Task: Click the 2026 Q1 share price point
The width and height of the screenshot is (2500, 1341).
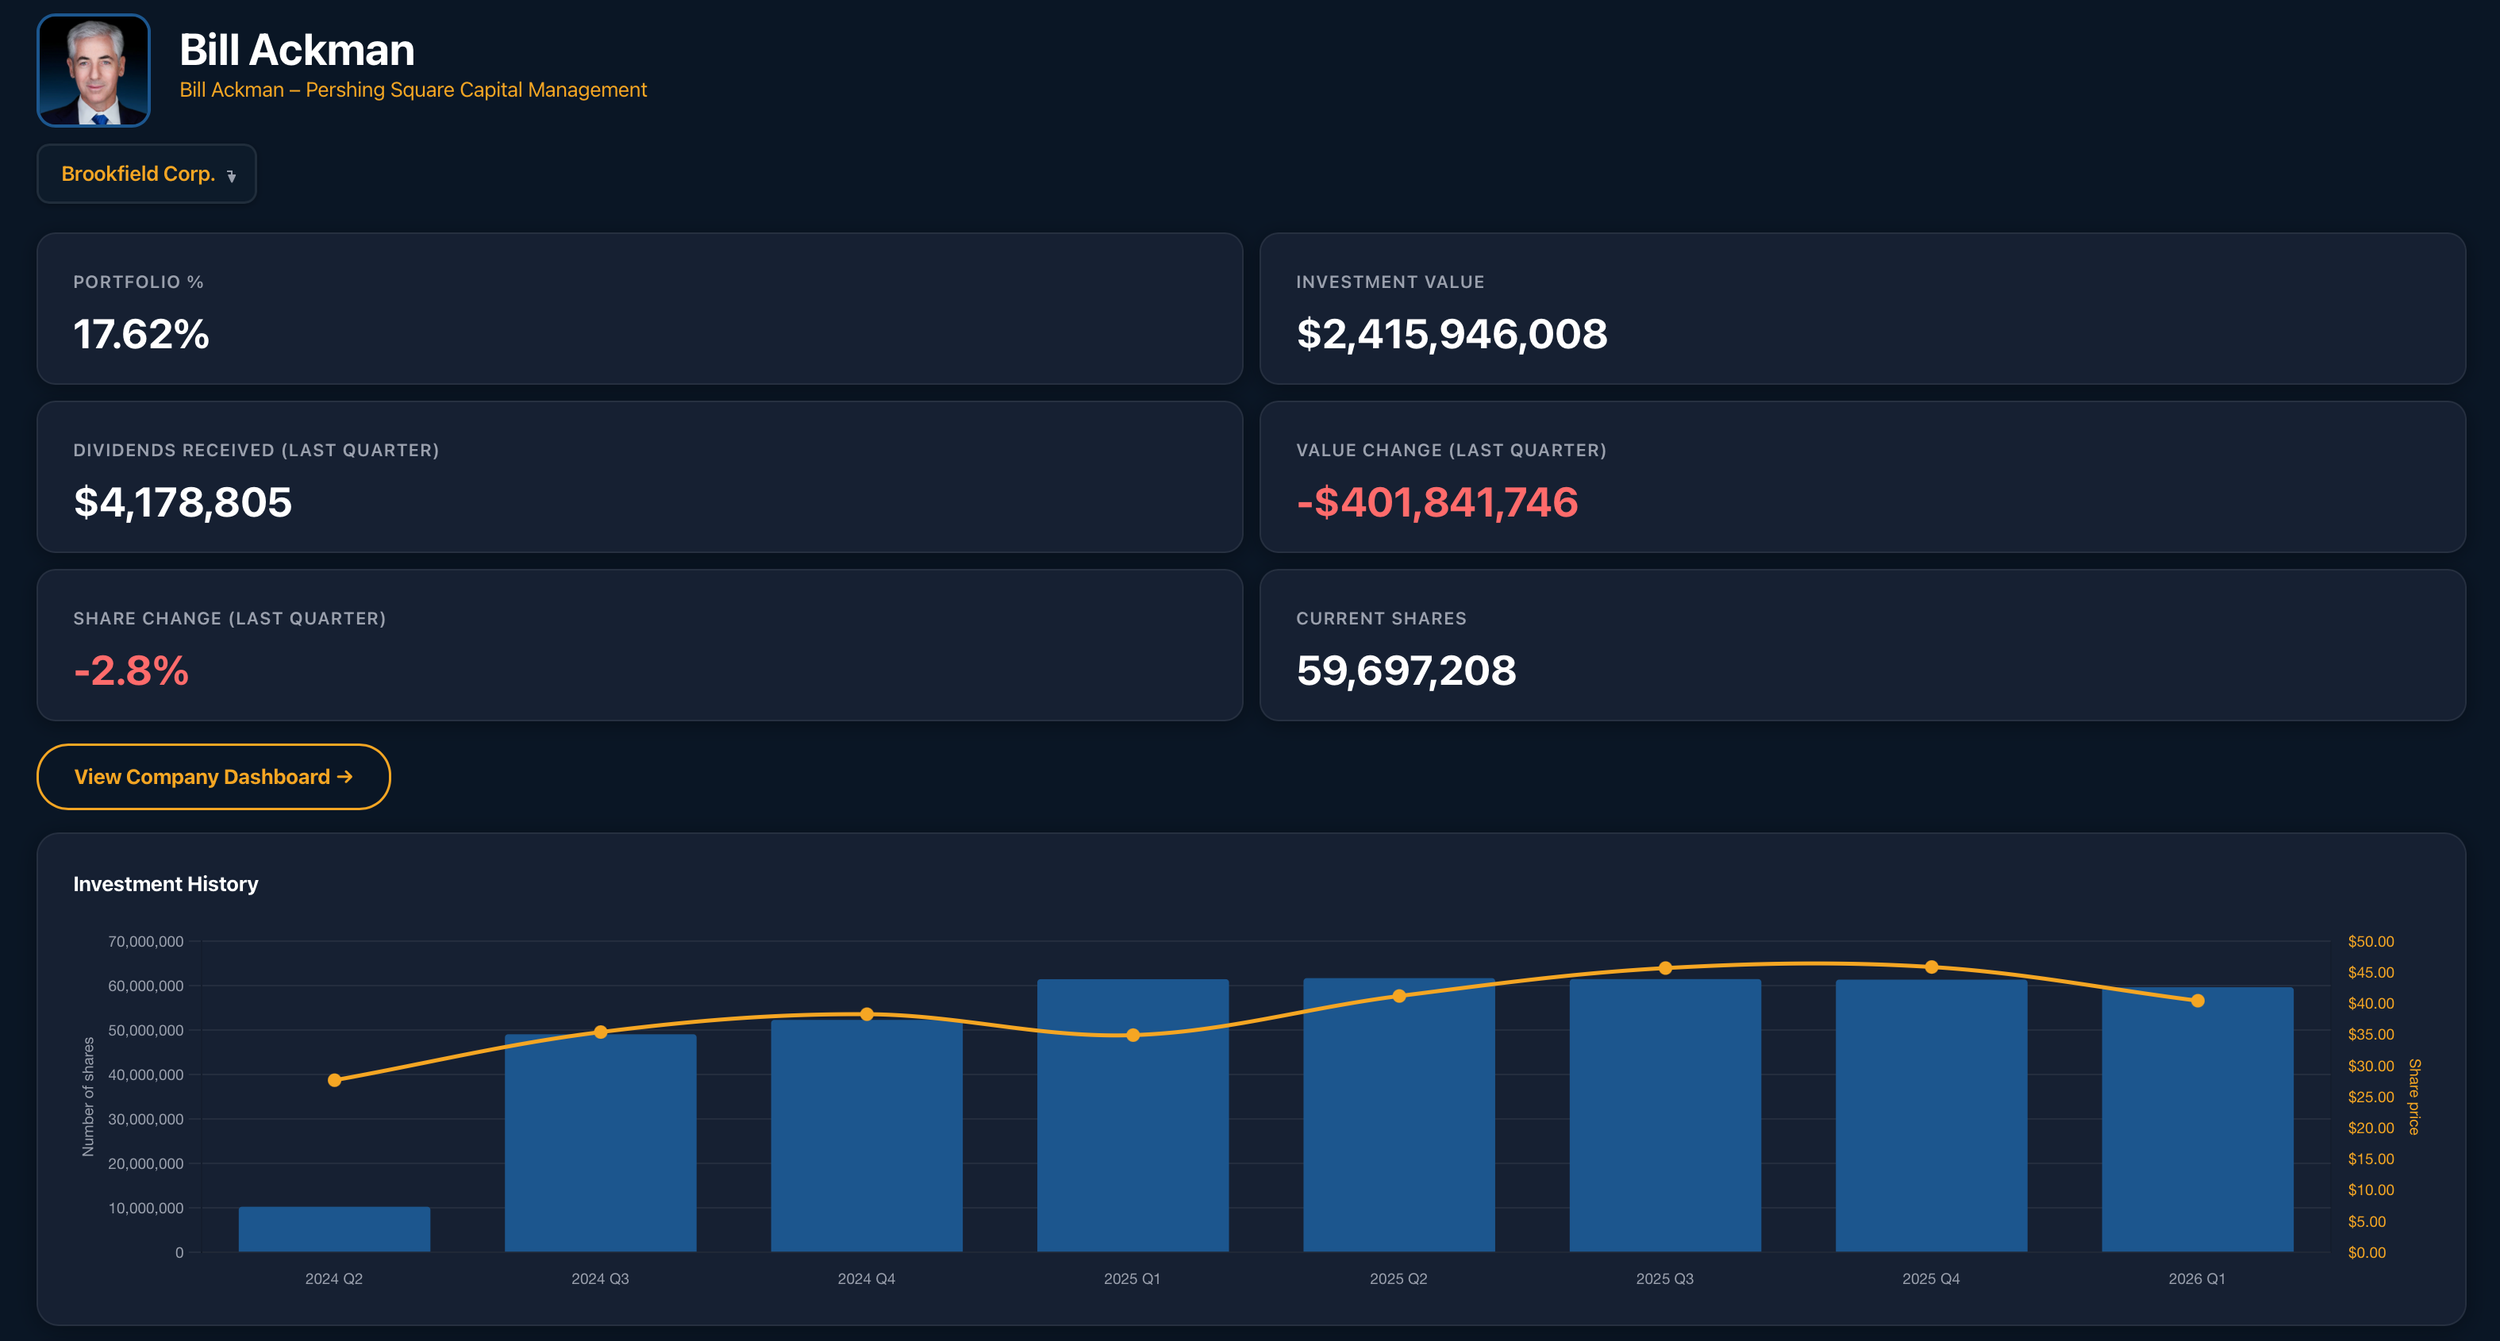Action: pos(2197,1001)
